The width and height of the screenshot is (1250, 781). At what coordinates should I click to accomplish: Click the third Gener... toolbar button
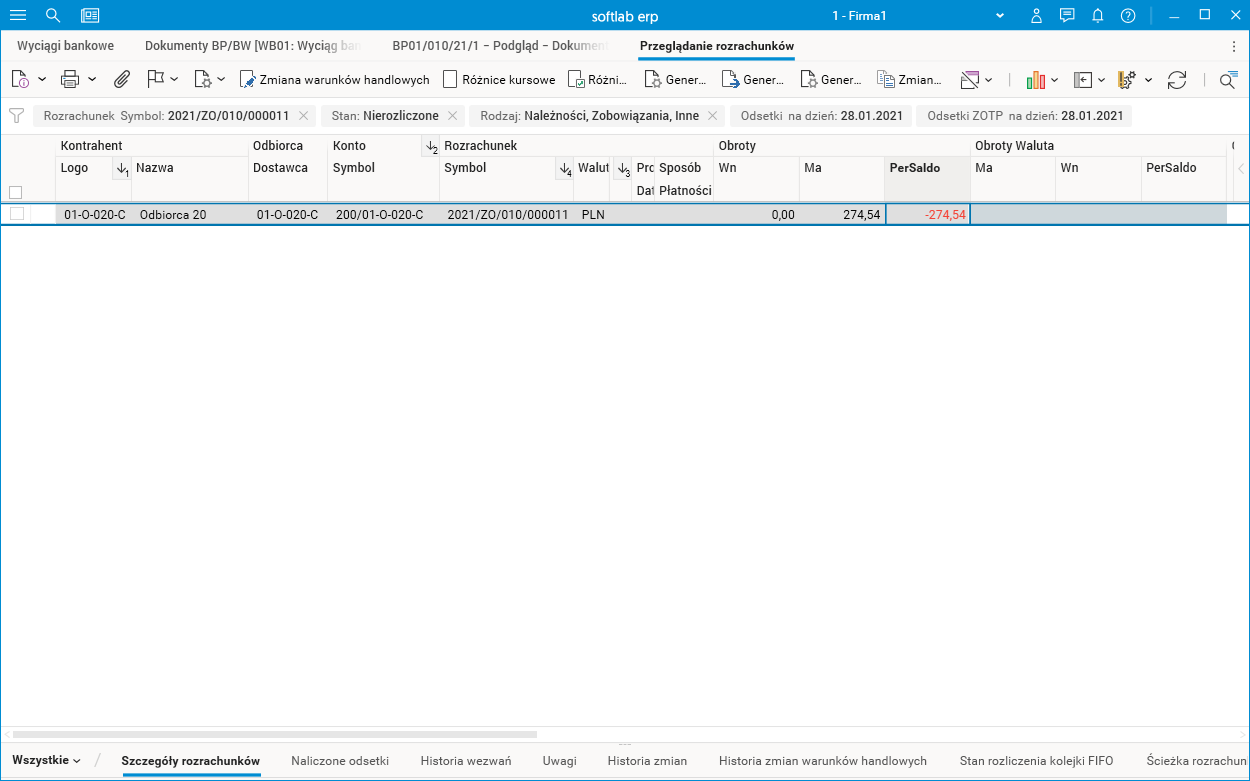[x=830, y=79]
